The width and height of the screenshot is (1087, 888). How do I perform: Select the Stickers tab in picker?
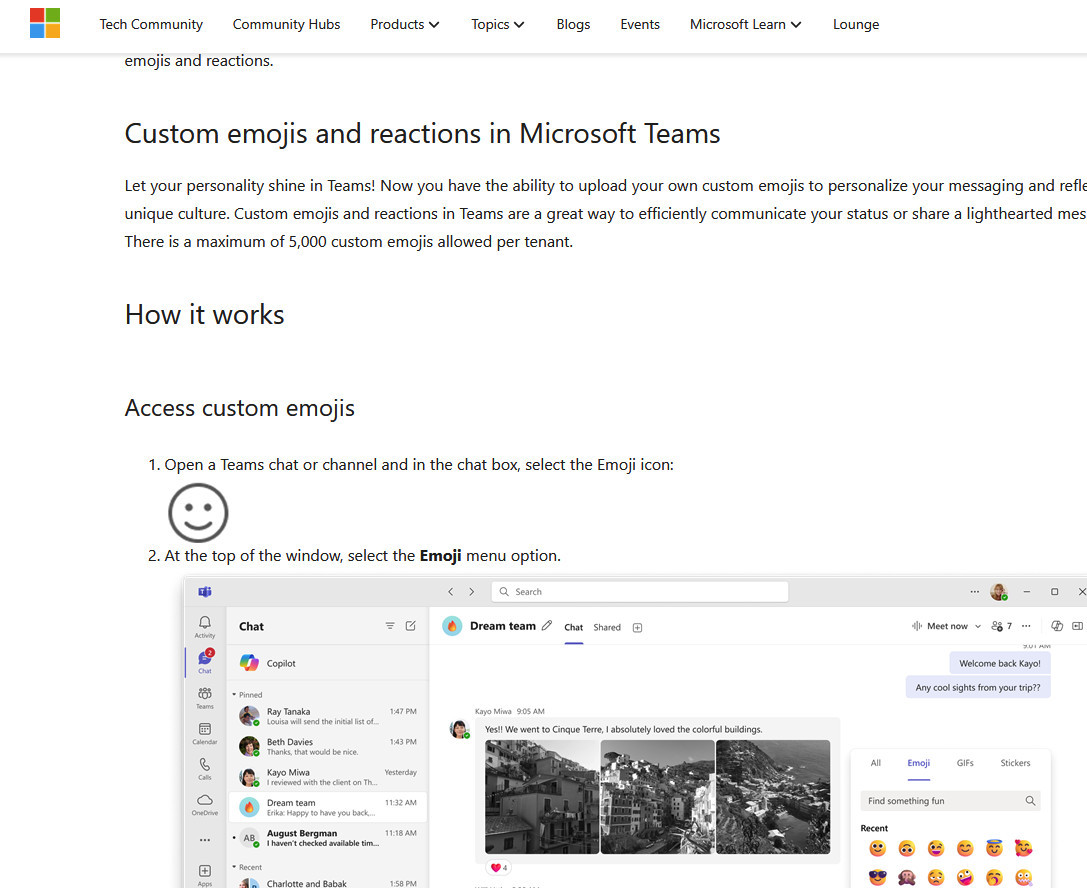[1015, 763]
